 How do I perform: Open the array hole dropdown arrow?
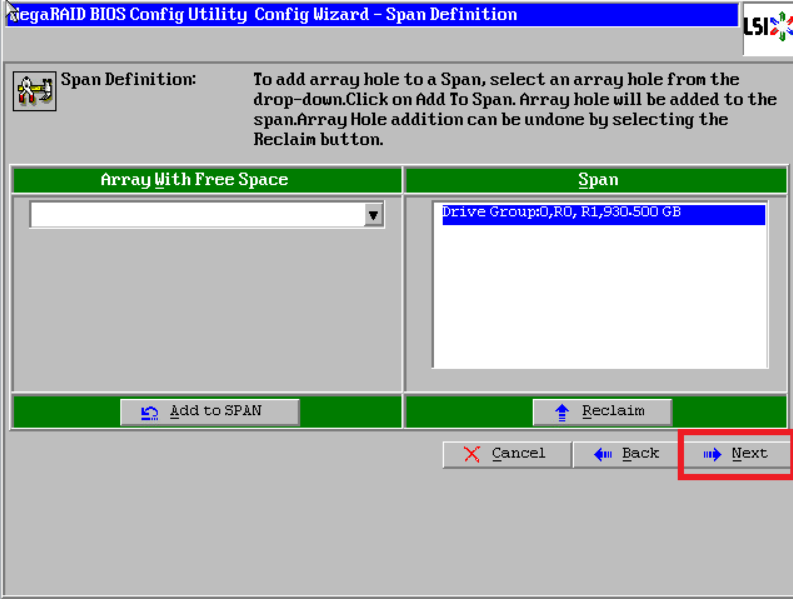(x=373, y=215)
